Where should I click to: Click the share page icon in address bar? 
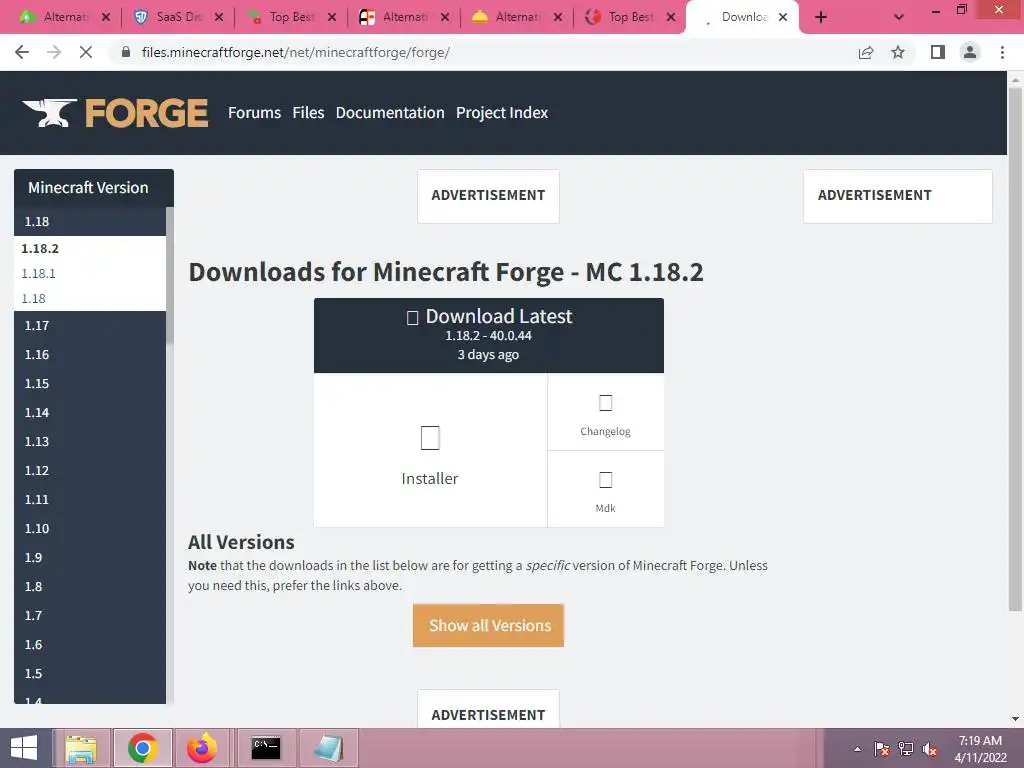[866, 52]
